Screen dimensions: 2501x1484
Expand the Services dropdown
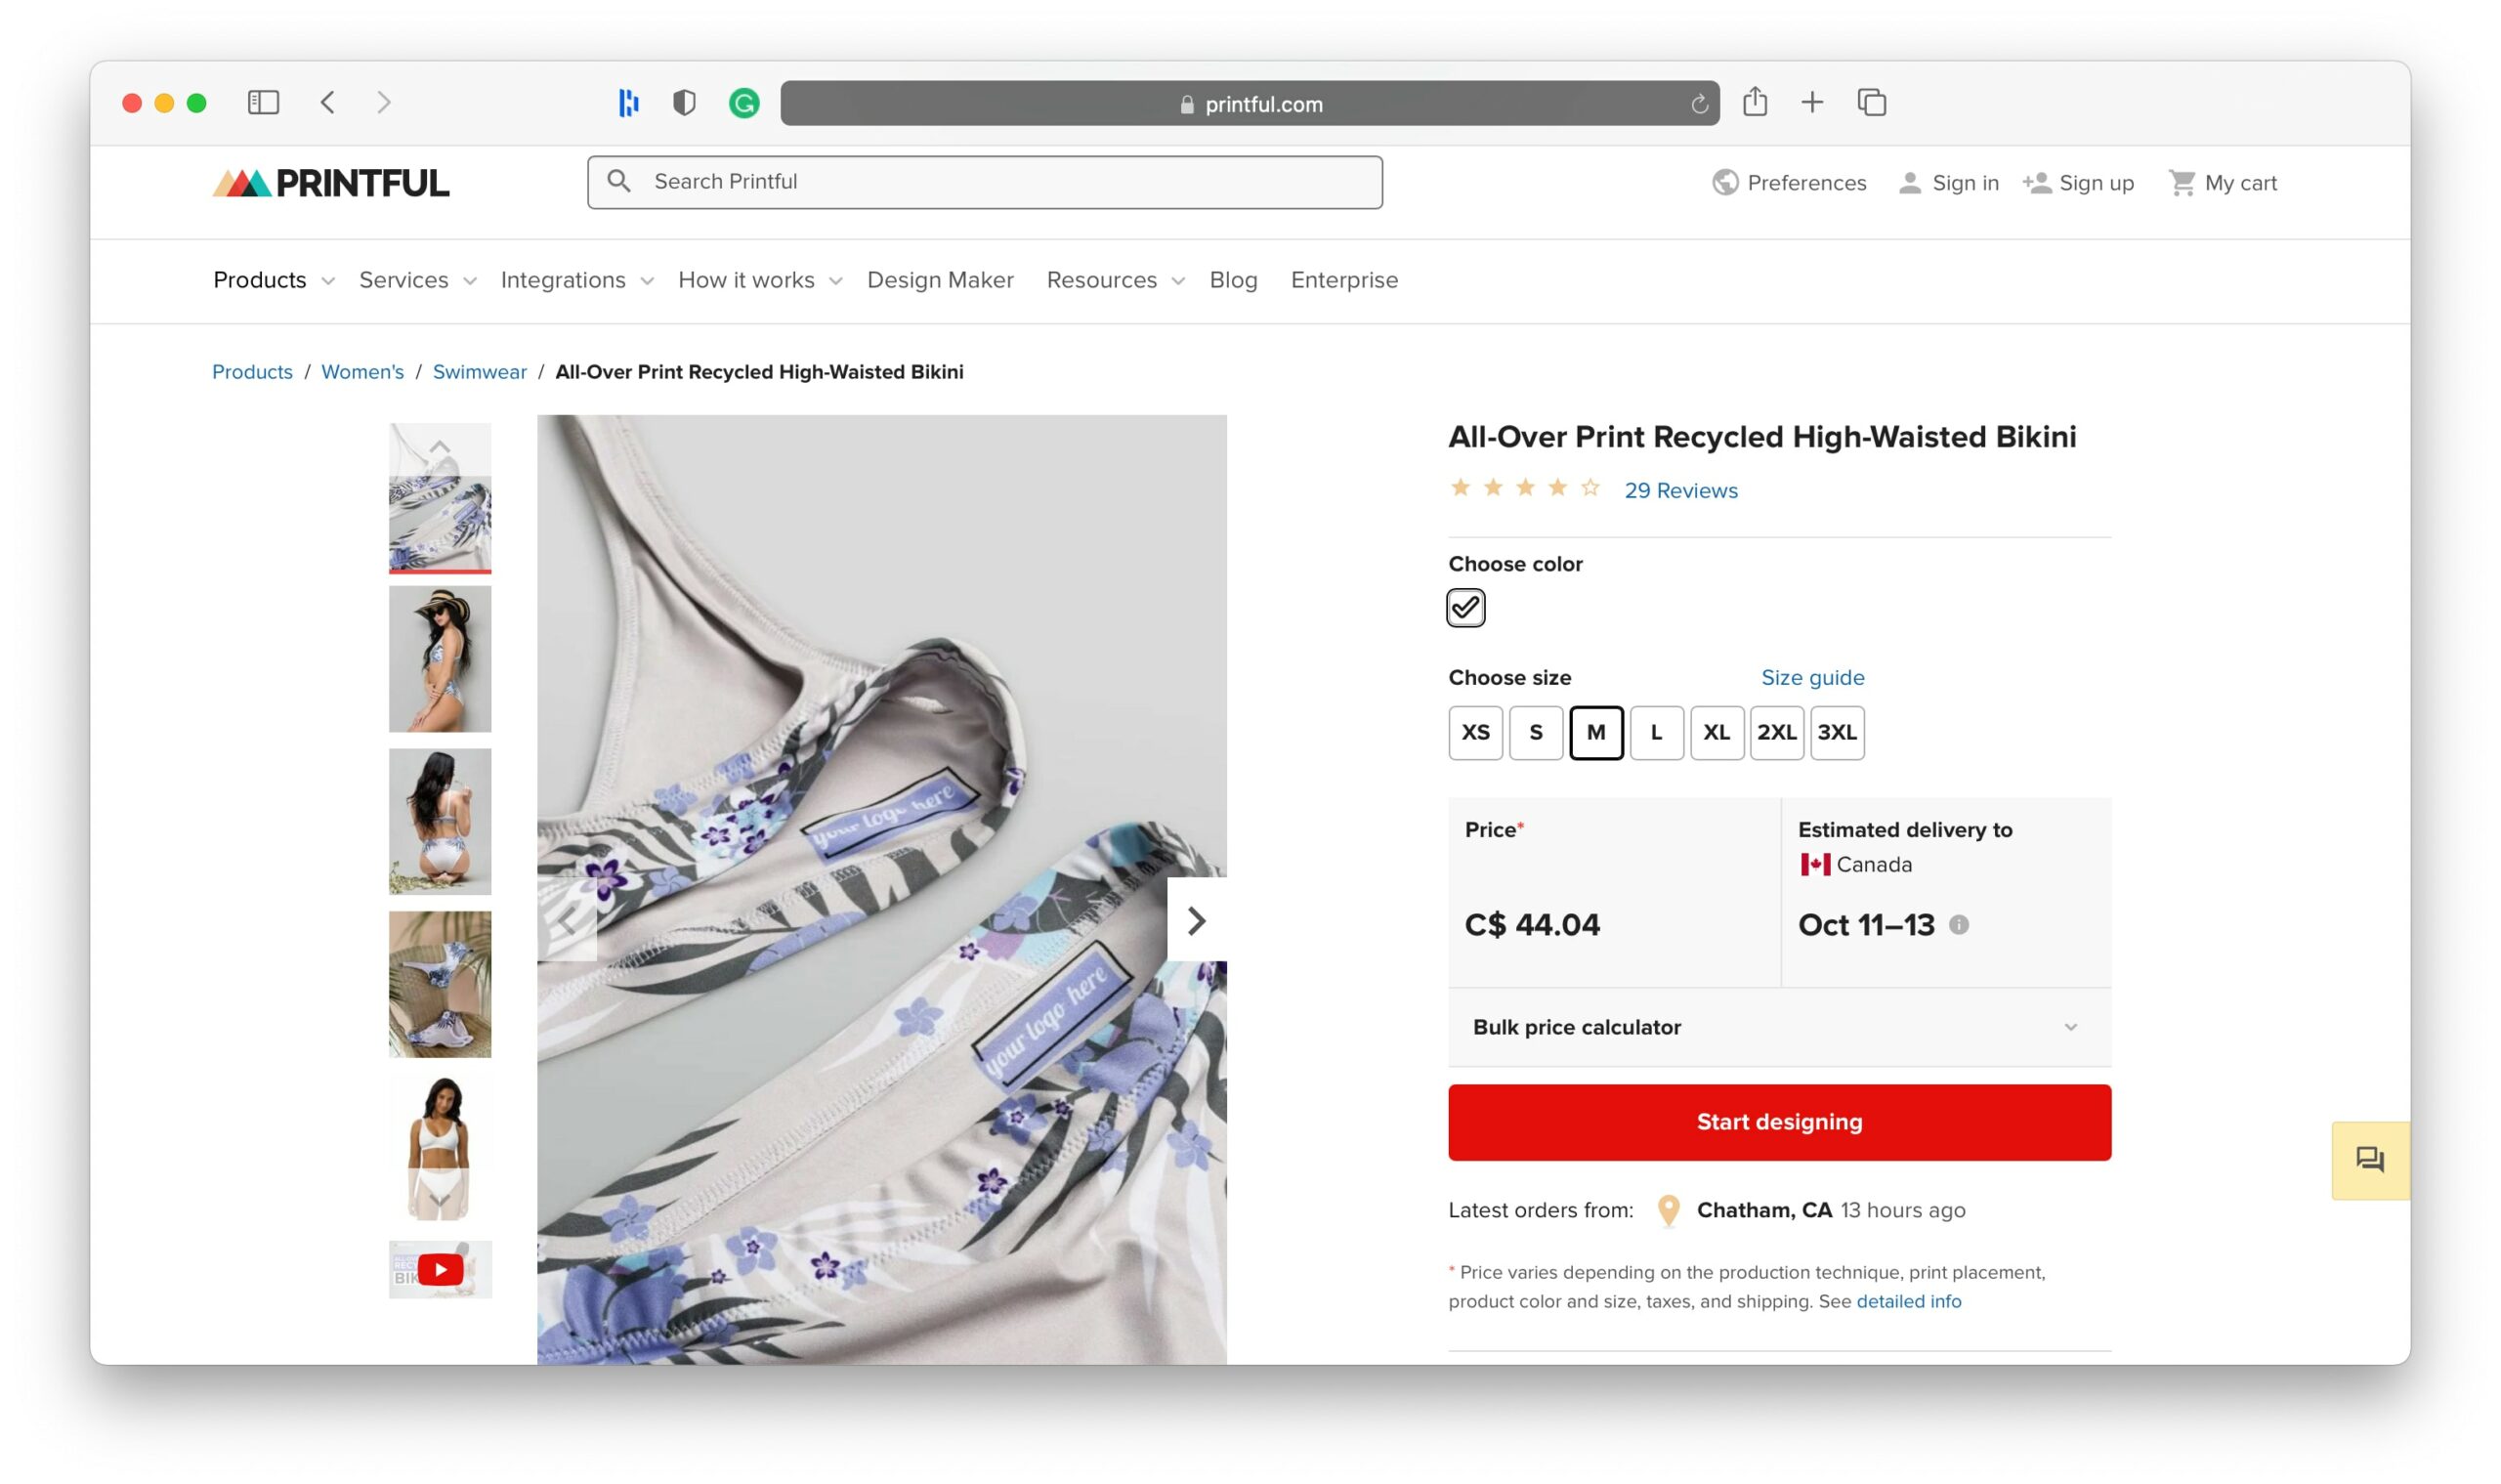click(404, 280)
